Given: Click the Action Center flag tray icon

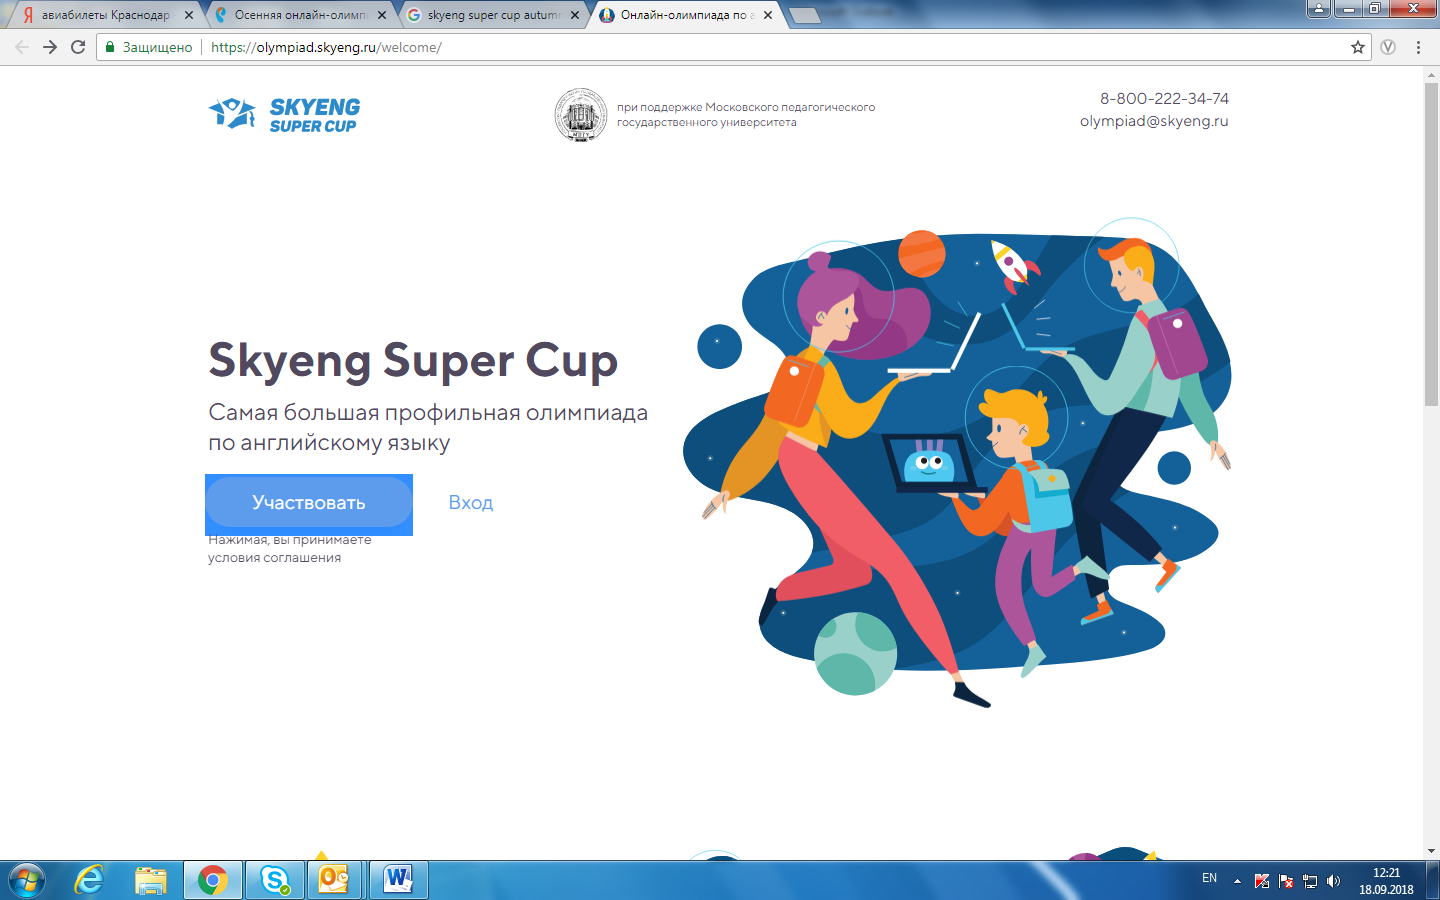Looking at the screenshot, I should coord(1285,881).
